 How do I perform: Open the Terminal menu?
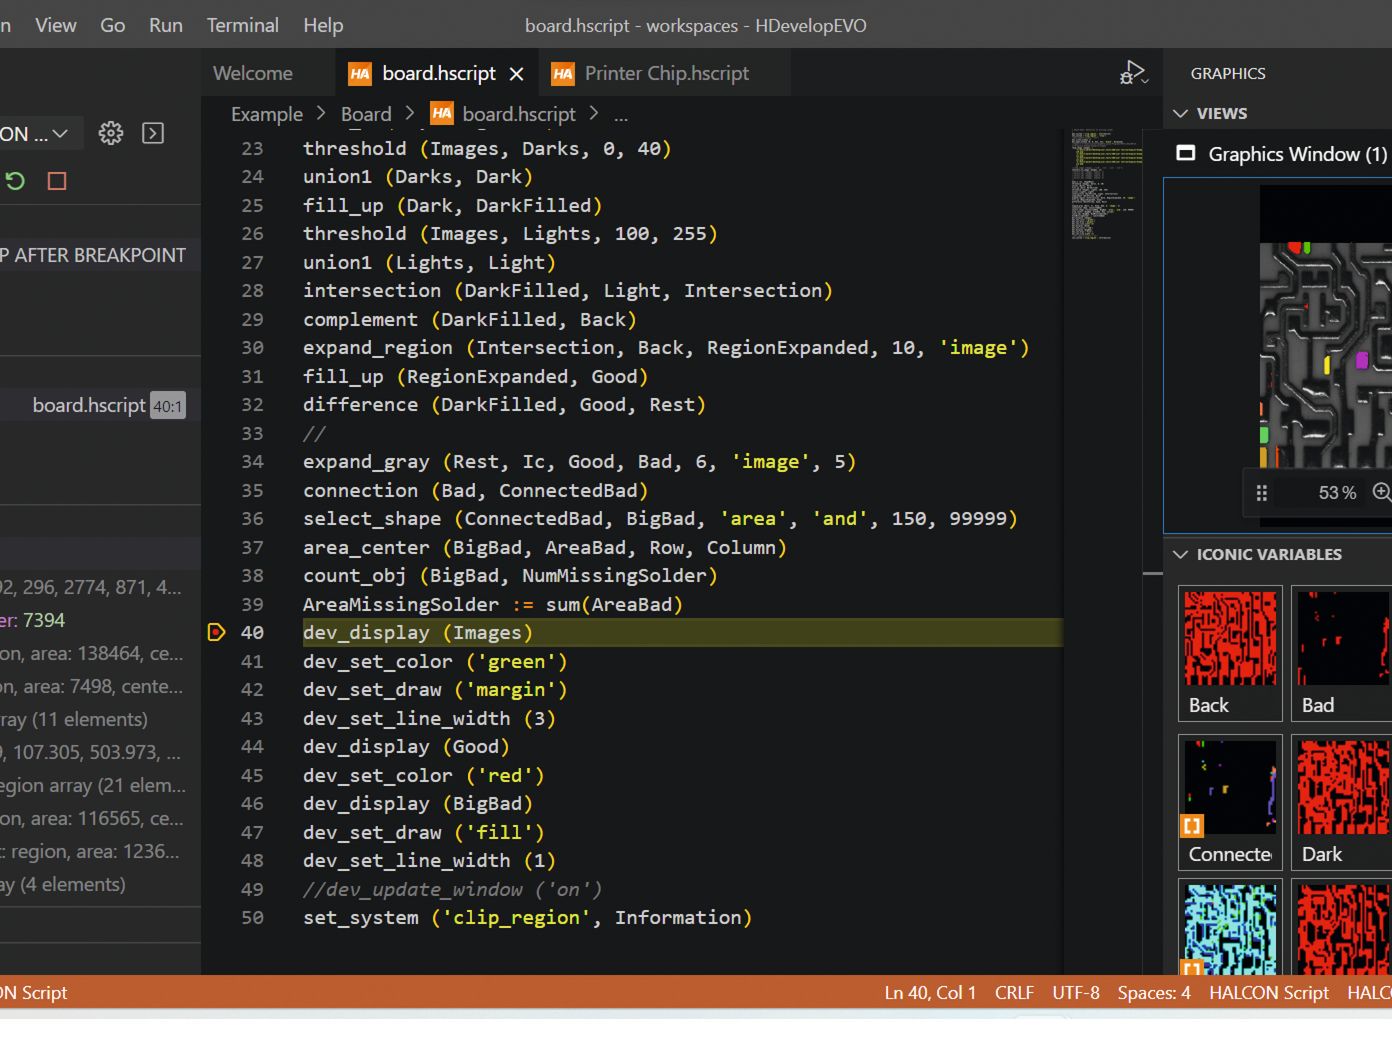pyautogui.click(x=243, y=25)
